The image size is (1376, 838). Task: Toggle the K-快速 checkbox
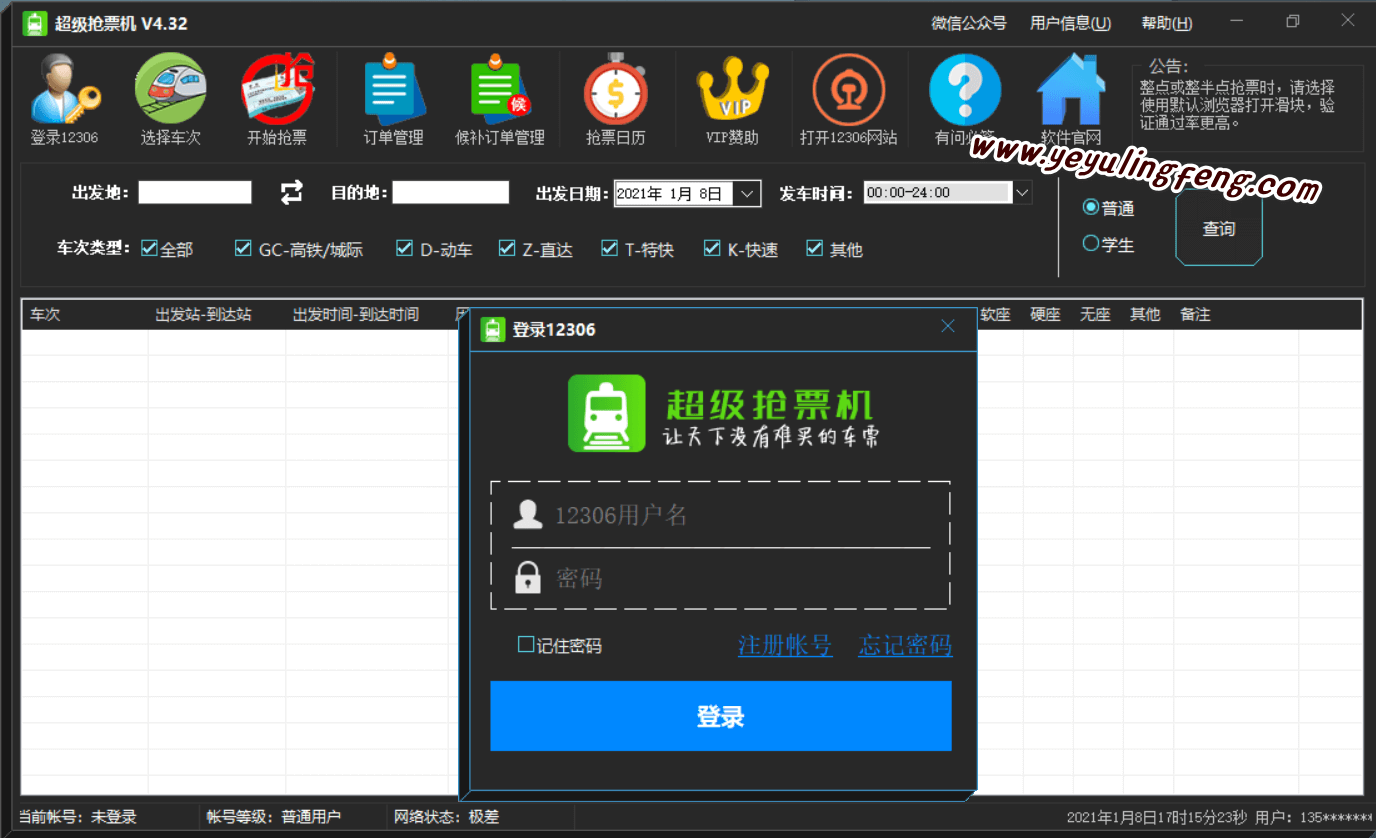pyautogui.click(x=712, y=248)
